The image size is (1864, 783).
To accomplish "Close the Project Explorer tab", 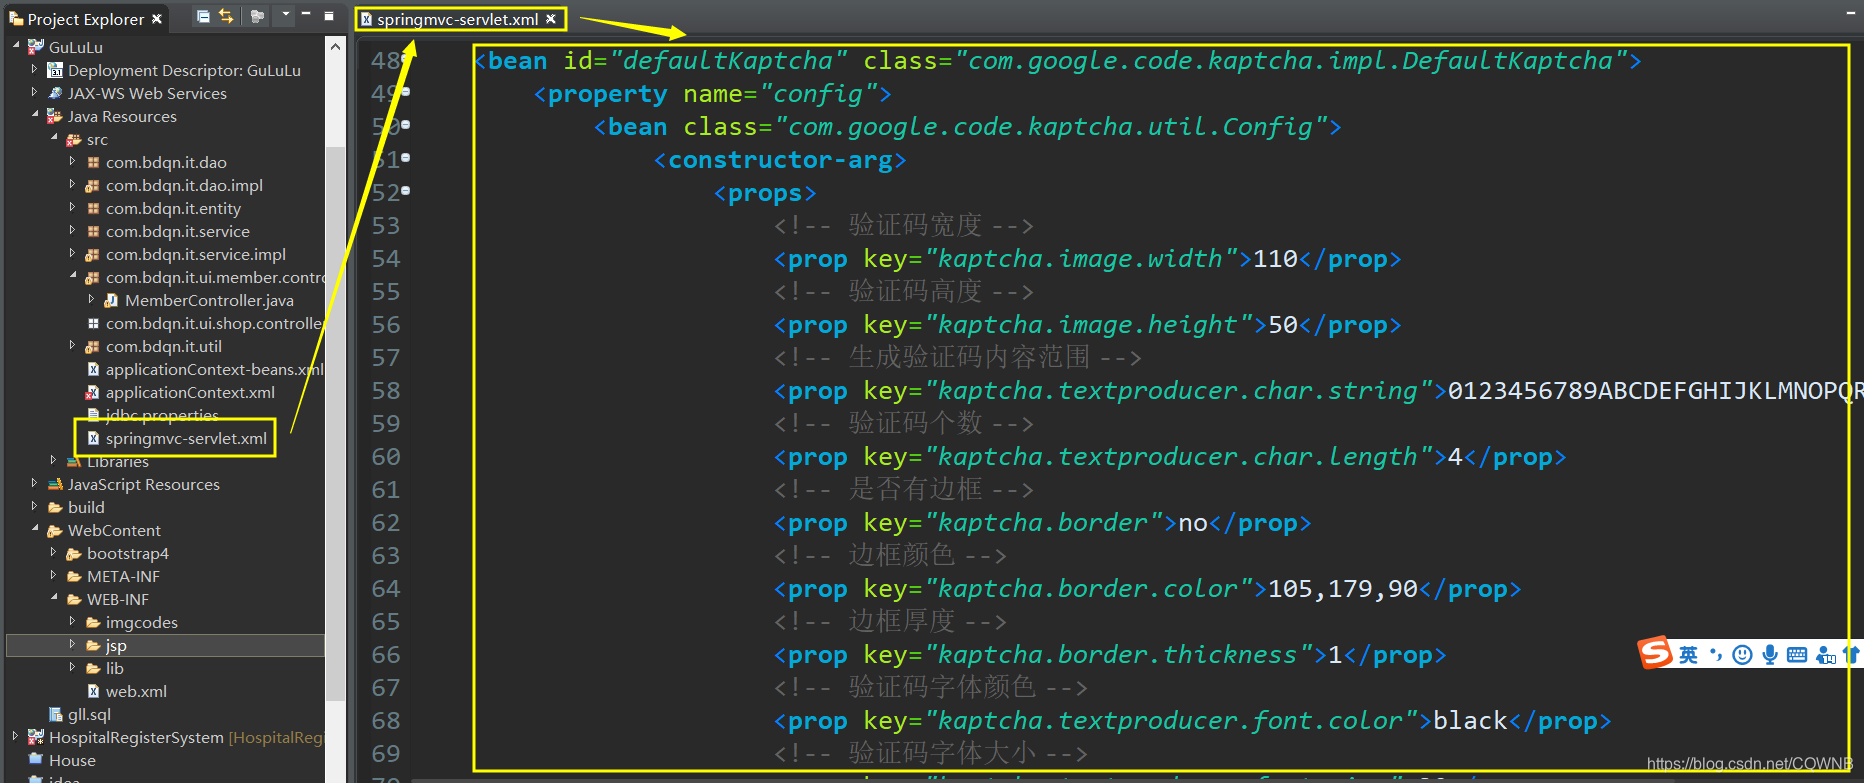I will click(x=157, y=19).
